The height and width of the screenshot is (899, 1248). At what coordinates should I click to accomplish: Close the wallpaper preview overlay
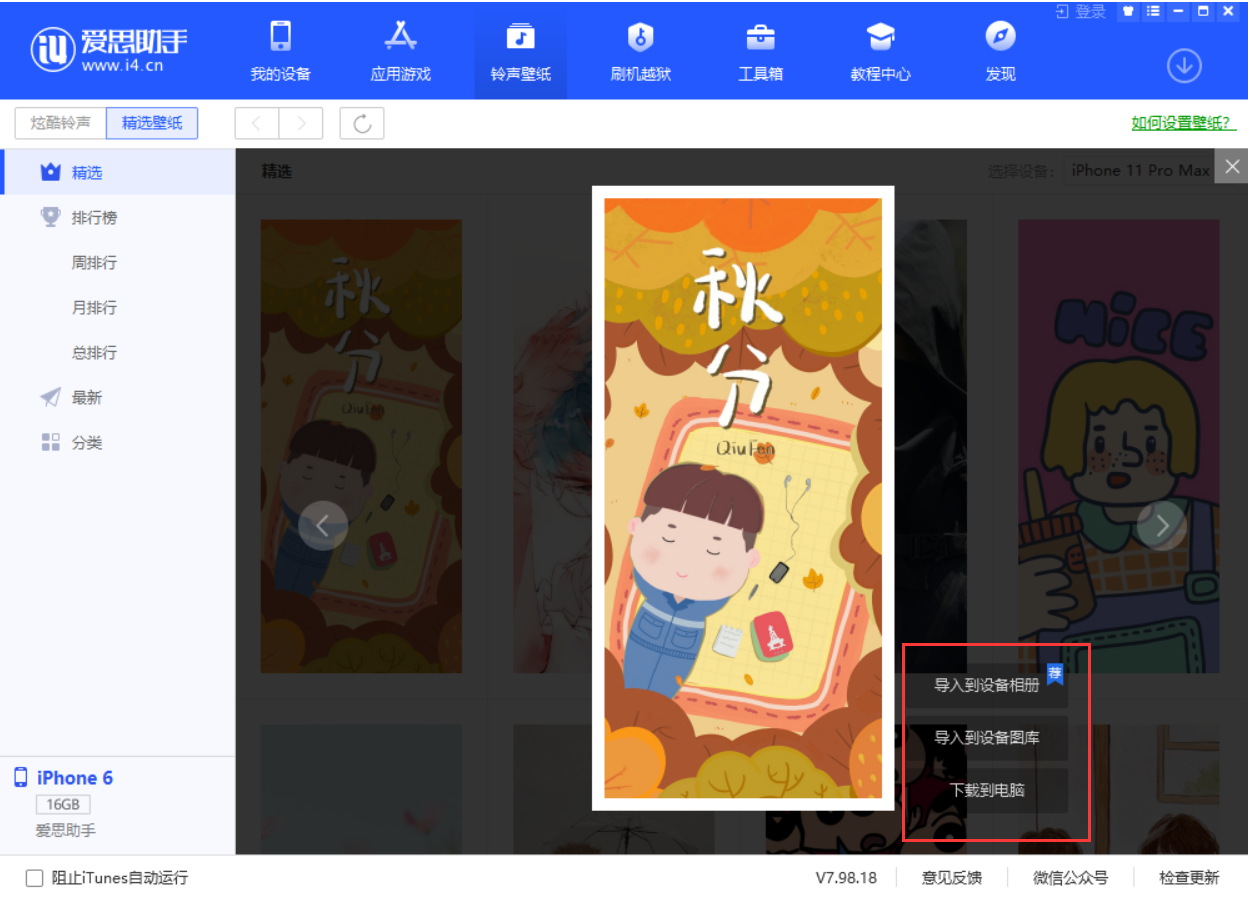coord(1232,167)
